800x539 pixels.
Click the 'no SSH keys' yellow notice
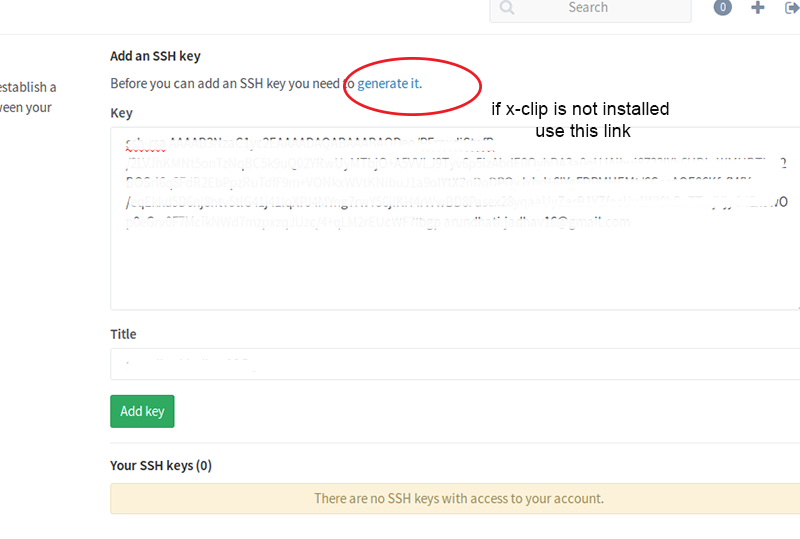click(x=455, y=499)
